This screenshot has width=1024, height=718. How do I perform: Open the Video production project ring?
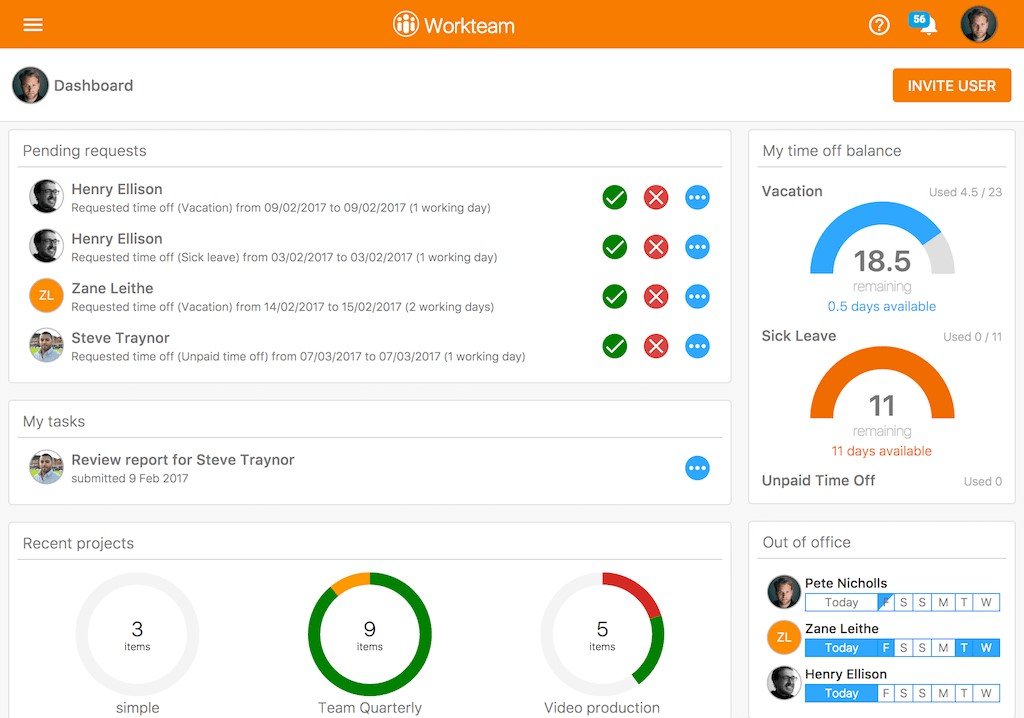[602, 634]
